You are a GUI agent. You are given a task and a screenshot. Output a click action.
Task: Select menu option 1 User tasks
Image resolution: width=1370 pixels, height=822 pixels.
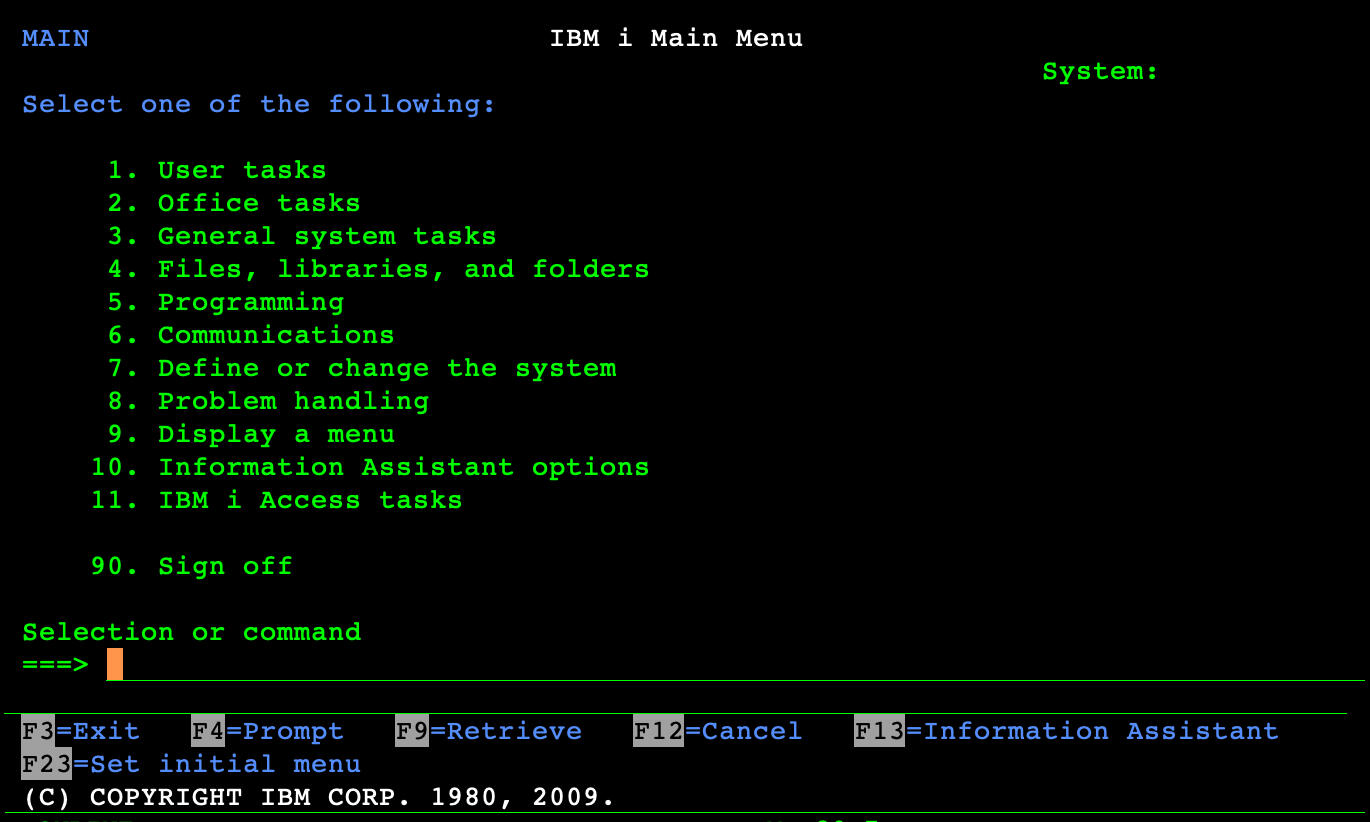[217, 170]
